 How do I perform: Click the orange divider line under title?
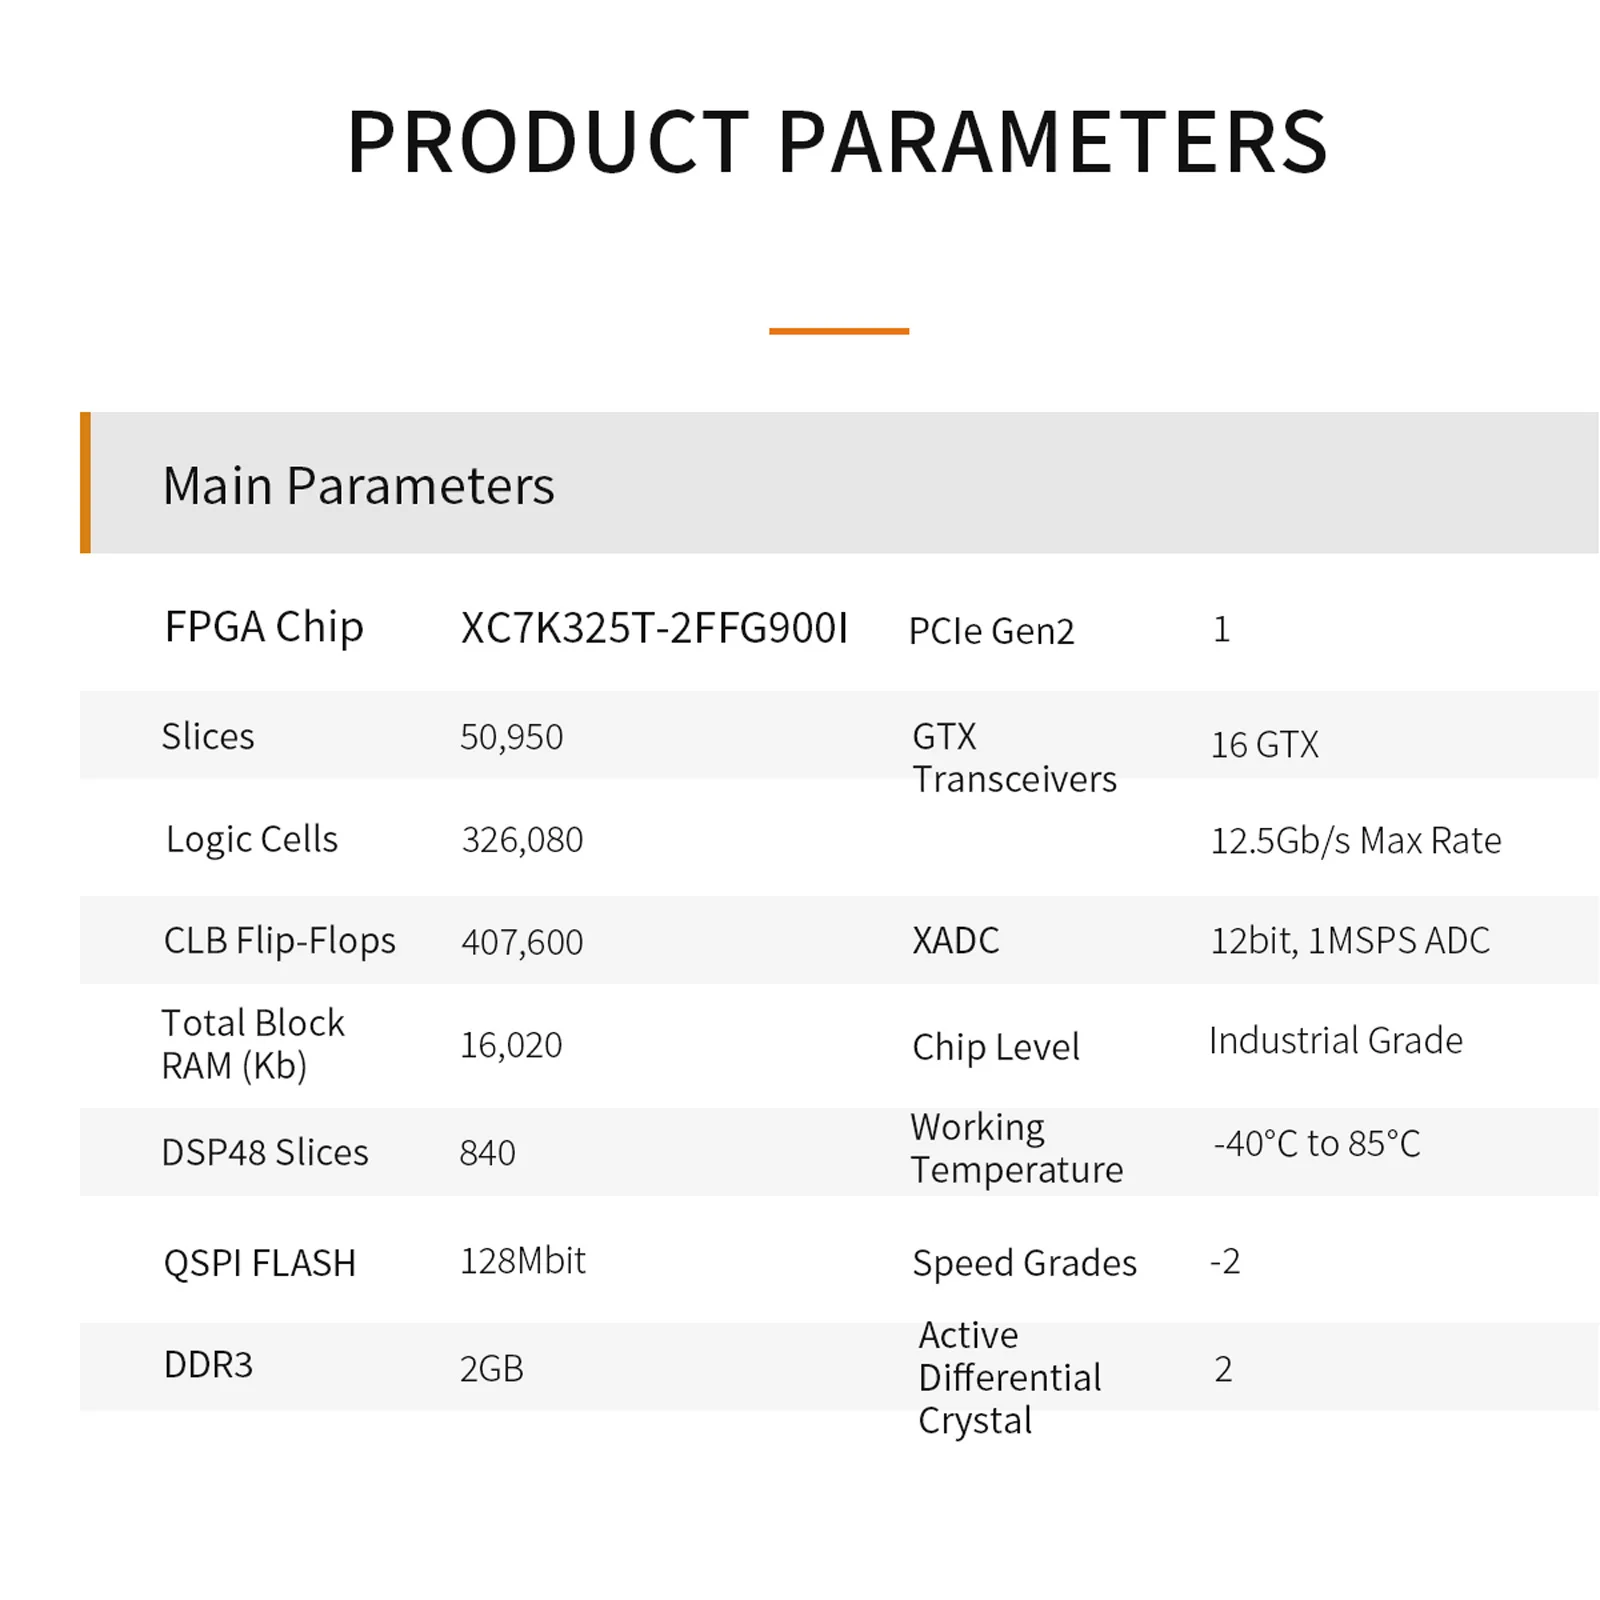[x=838, y=331]
